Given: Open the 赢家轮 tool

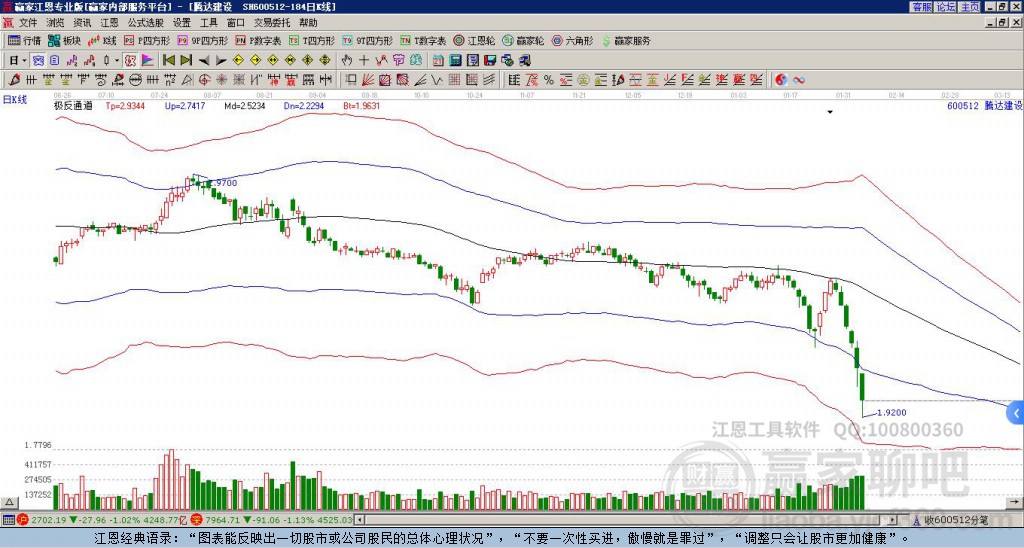Looking at the screenshot, I should tap(523, 40).
